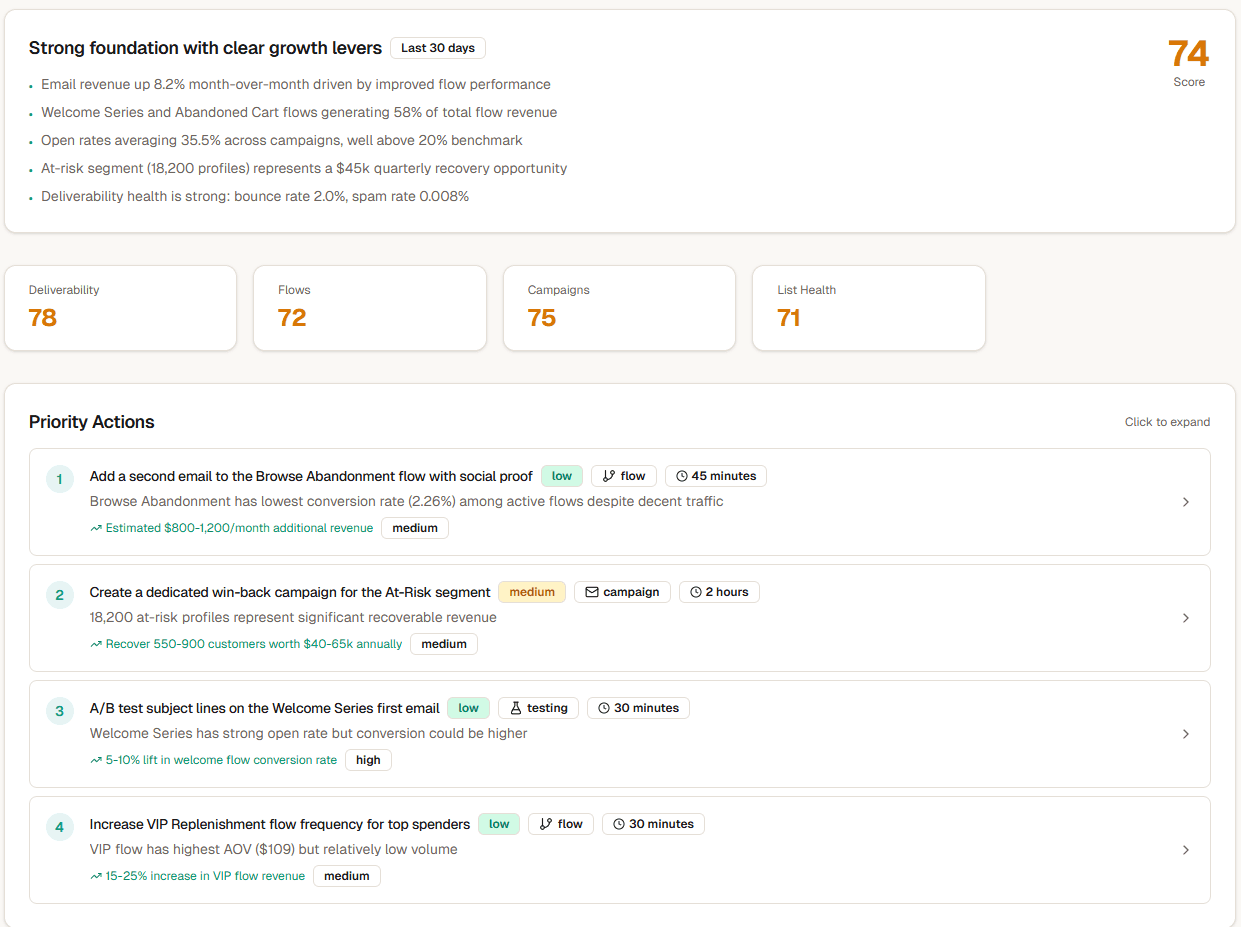Click the high confidence badge under A/B test action
The height and width of the screenshot is (927, 1241).
[x=368, y=759]
